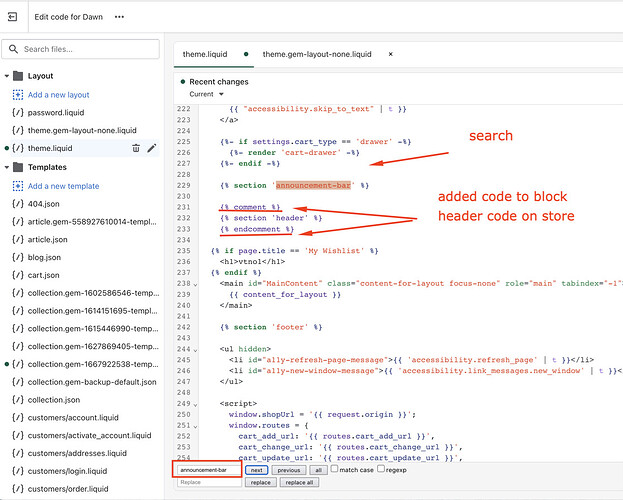Collapse the Layout folder arrow
The height and width of the screenshot is (500, 623).
[x=6, y=76]
